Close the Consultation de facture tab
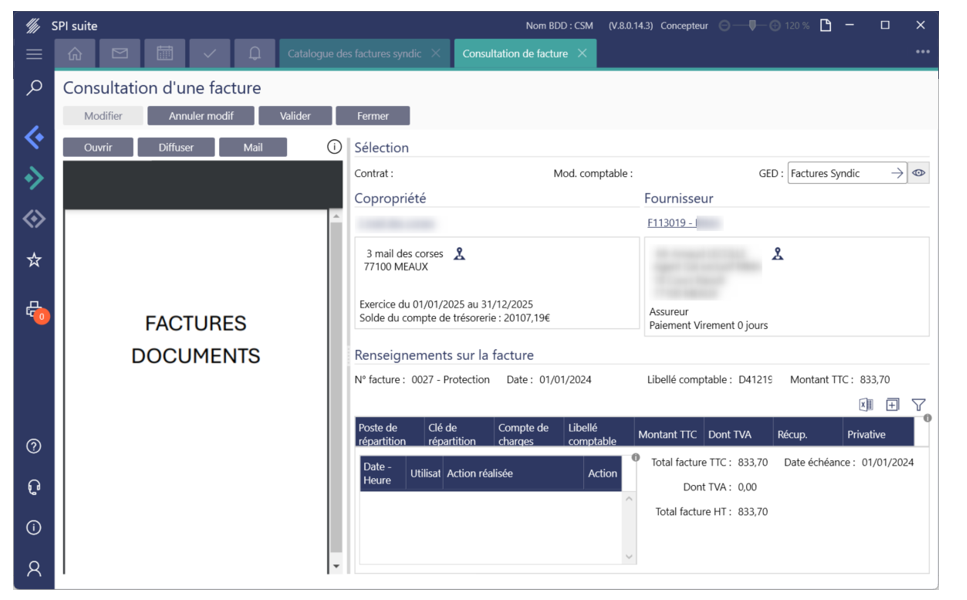This screenshot has height=600, width=967. click(582, 54)
